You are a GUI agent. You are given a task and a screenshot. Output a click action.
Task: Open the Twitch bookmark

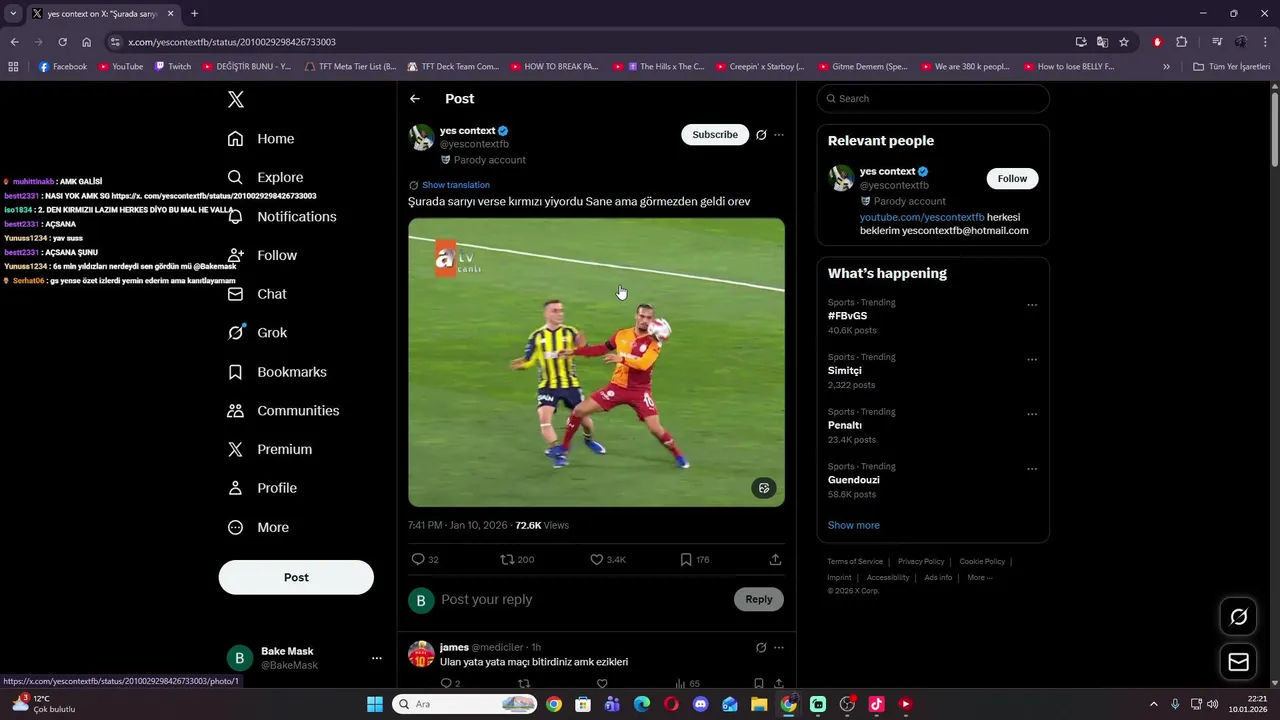point(173,67)
